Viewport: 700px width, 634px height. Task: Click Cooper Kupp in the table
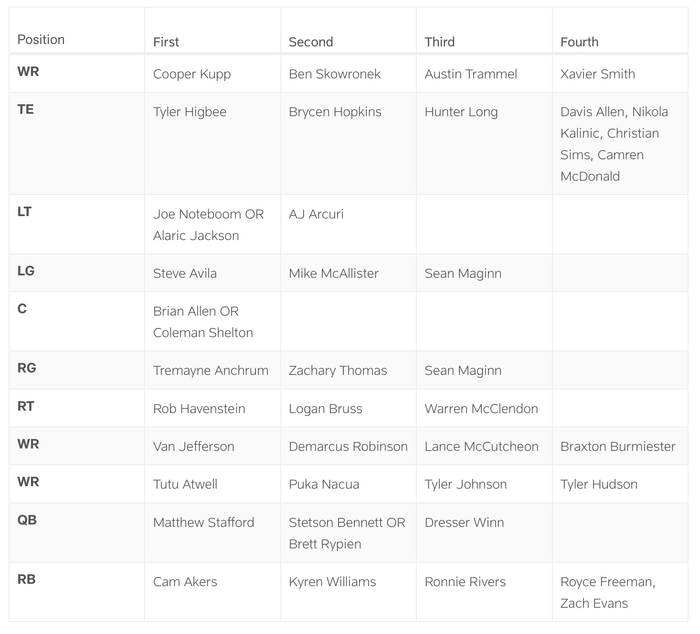click(194, 74)
